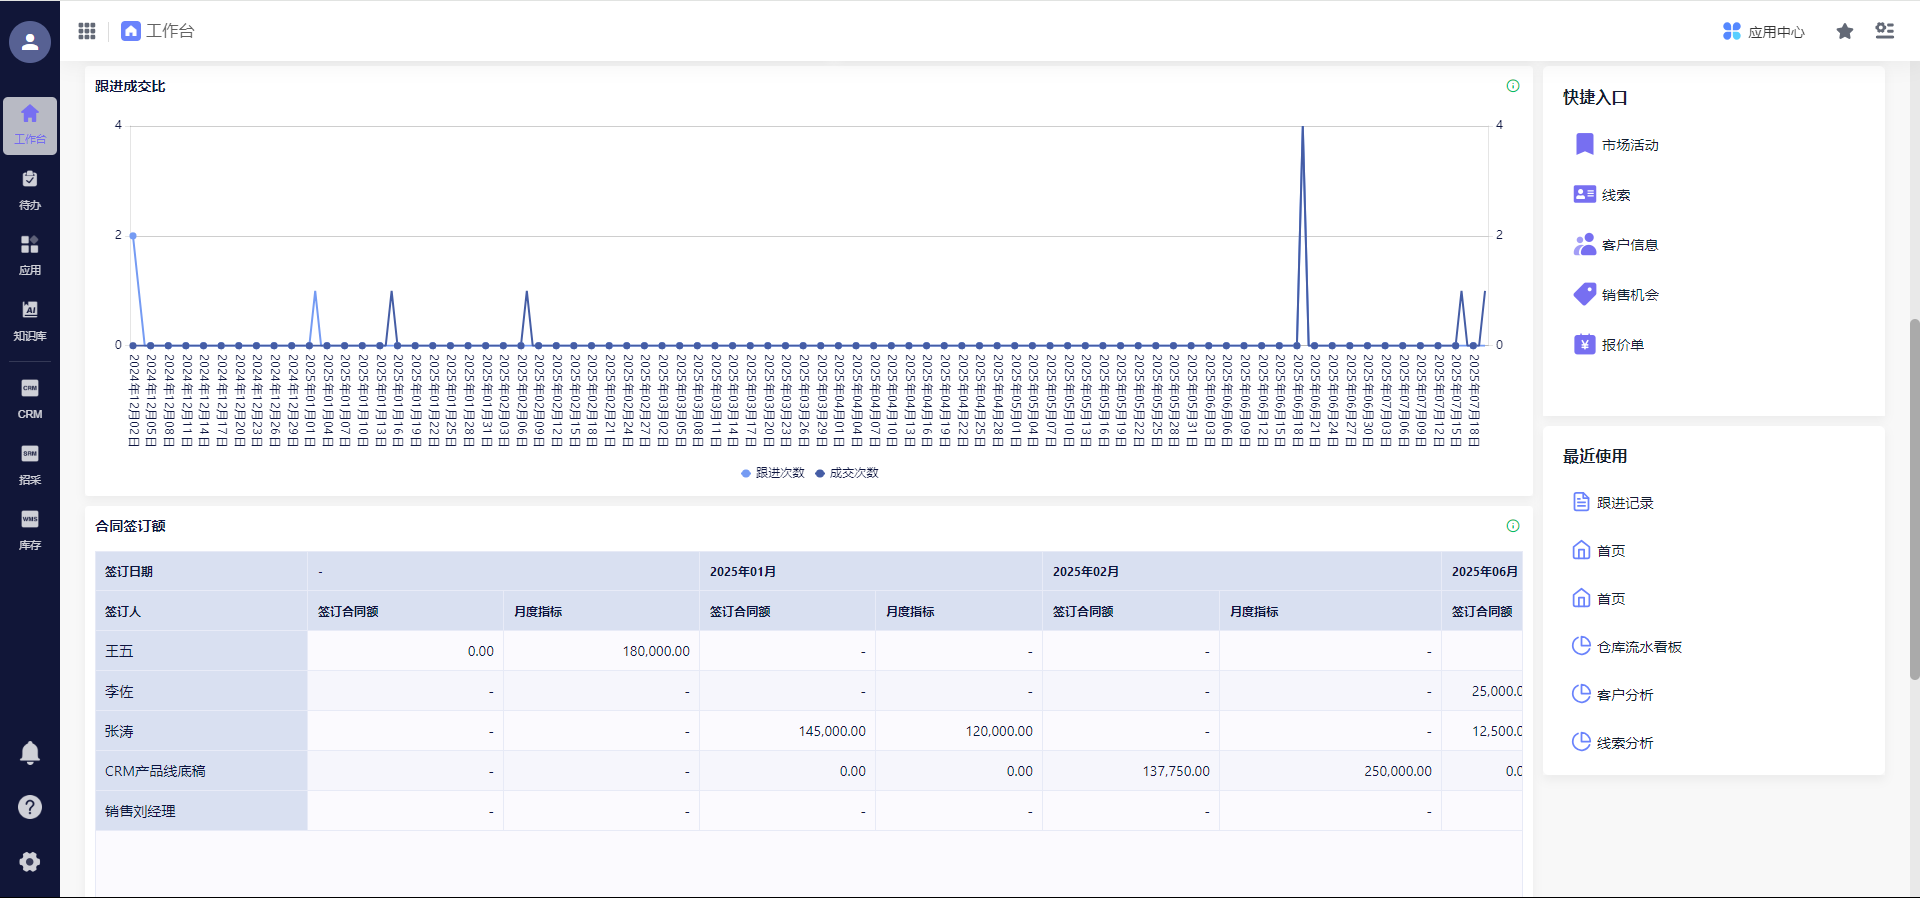1920x898 pixels.
Task: Open 待办 in the sidebar
Action: (30, 190)
